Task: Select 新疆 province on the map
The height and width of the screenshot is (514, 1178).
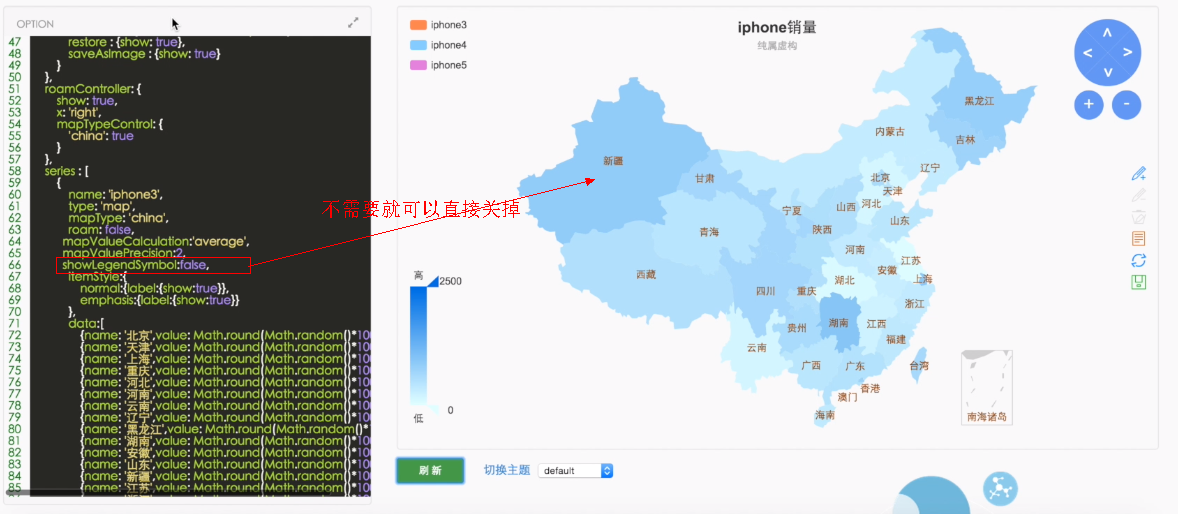Action: [x=614, y=161]
